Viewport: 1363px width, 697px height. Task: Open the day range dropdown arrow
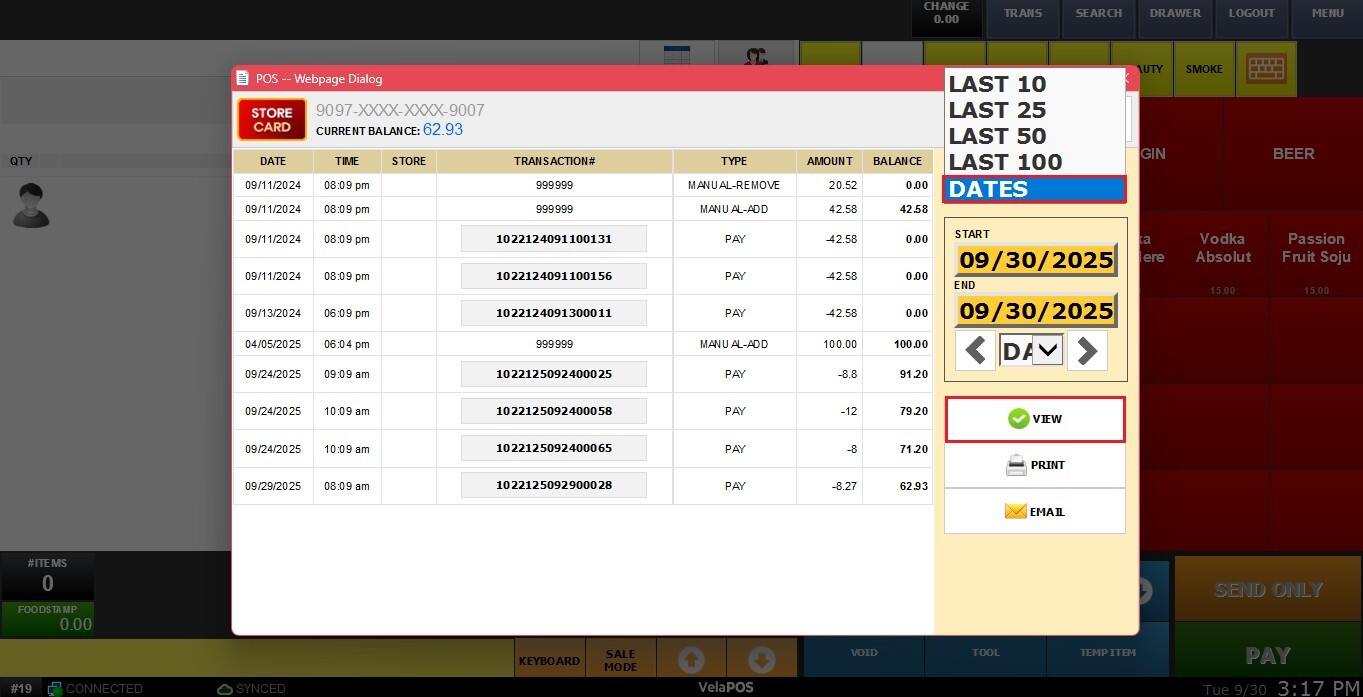click(1047, 351)
